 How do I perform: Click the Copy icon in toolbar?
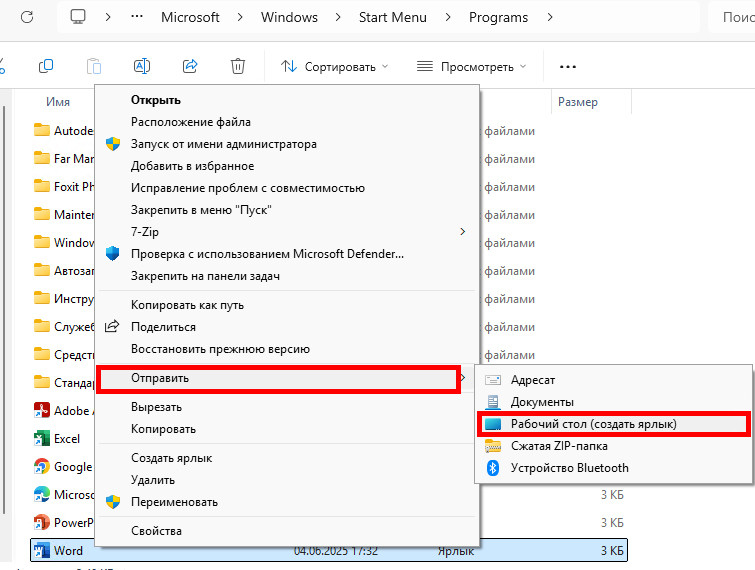[x=46, y=66]
